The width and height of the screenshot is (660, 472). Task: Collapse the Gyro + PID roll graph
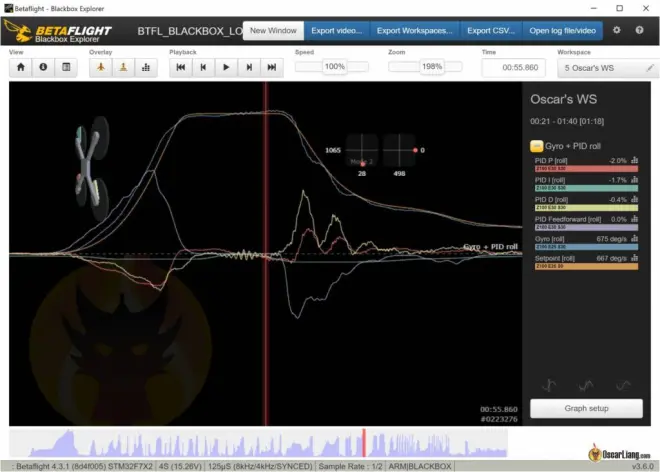[x=536, y=146]
